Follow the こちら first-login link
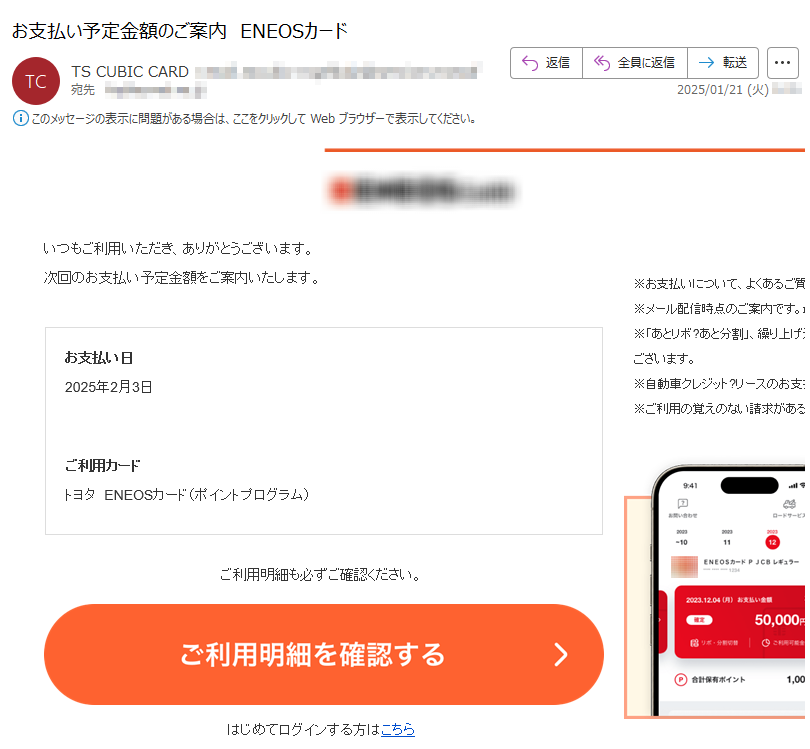810x749 pixels. [398, 729]
